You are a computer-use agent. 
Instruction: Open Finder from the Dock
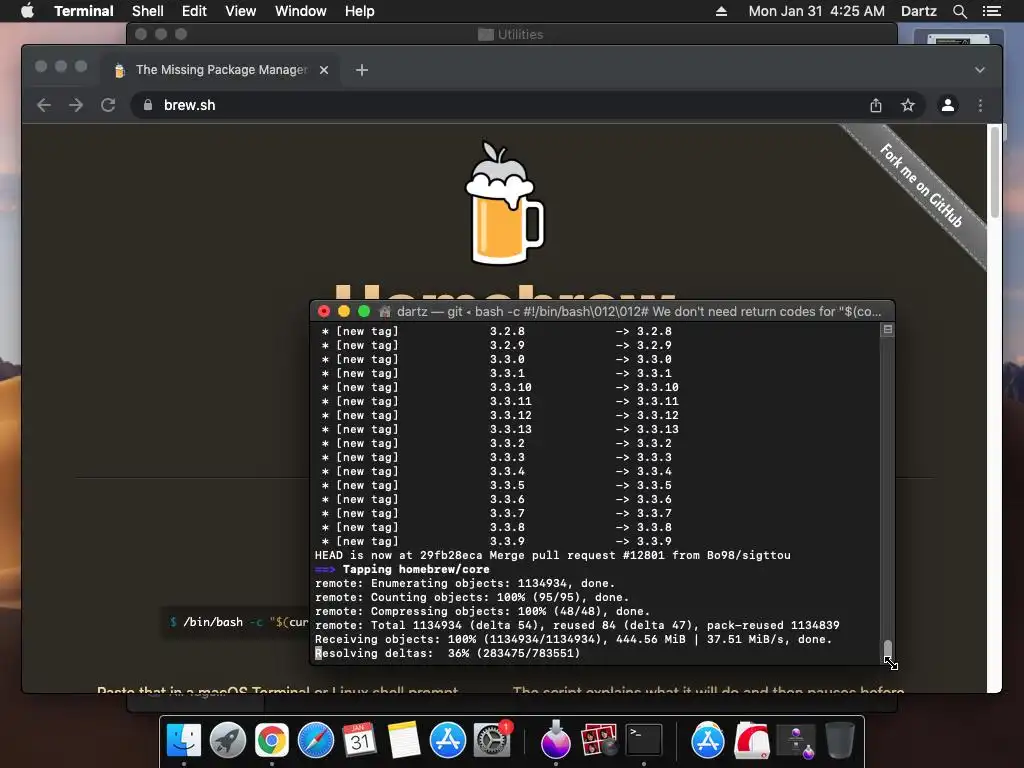point(184,740)
